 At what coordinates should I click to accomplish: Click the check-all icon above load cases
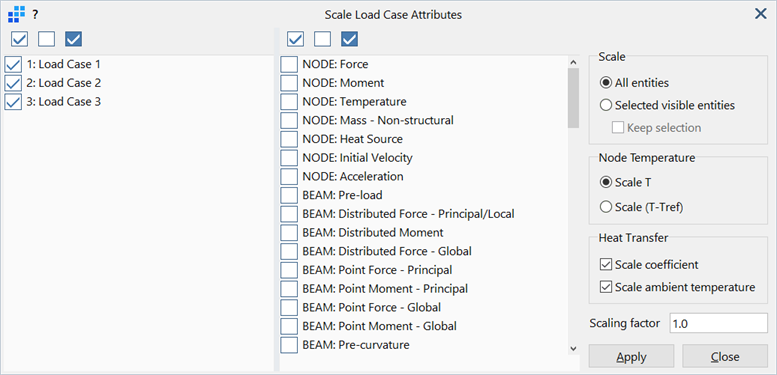click(x=19, y=39)
